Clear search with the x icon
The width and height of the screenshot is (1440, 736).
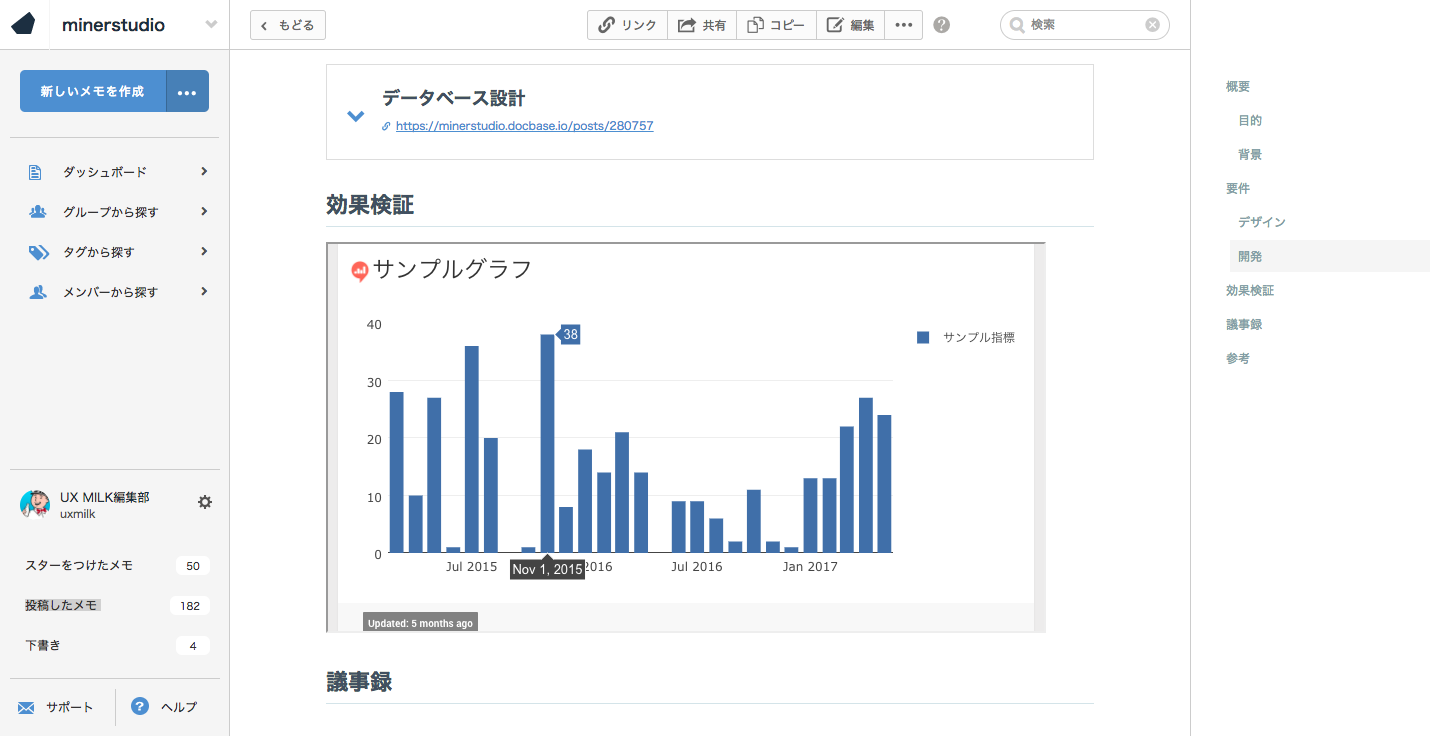[x=1152, y=25]
